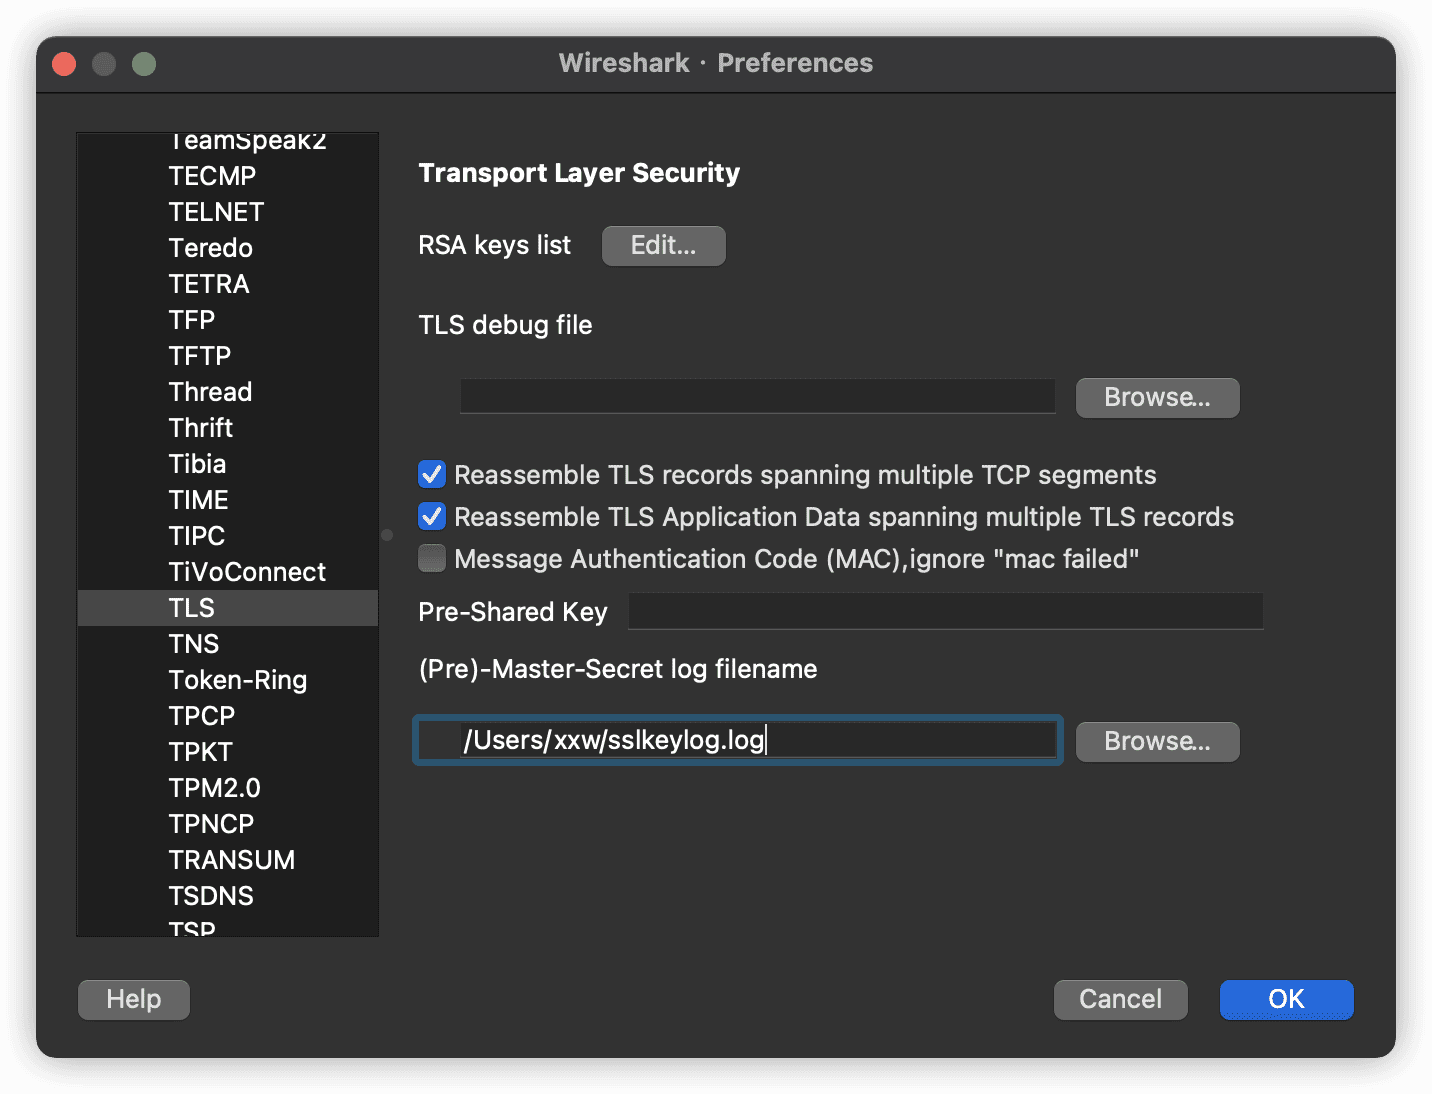1432x1094 pixels.
Task: Browse for the TLS debug file
Action: pos(1157,398)
